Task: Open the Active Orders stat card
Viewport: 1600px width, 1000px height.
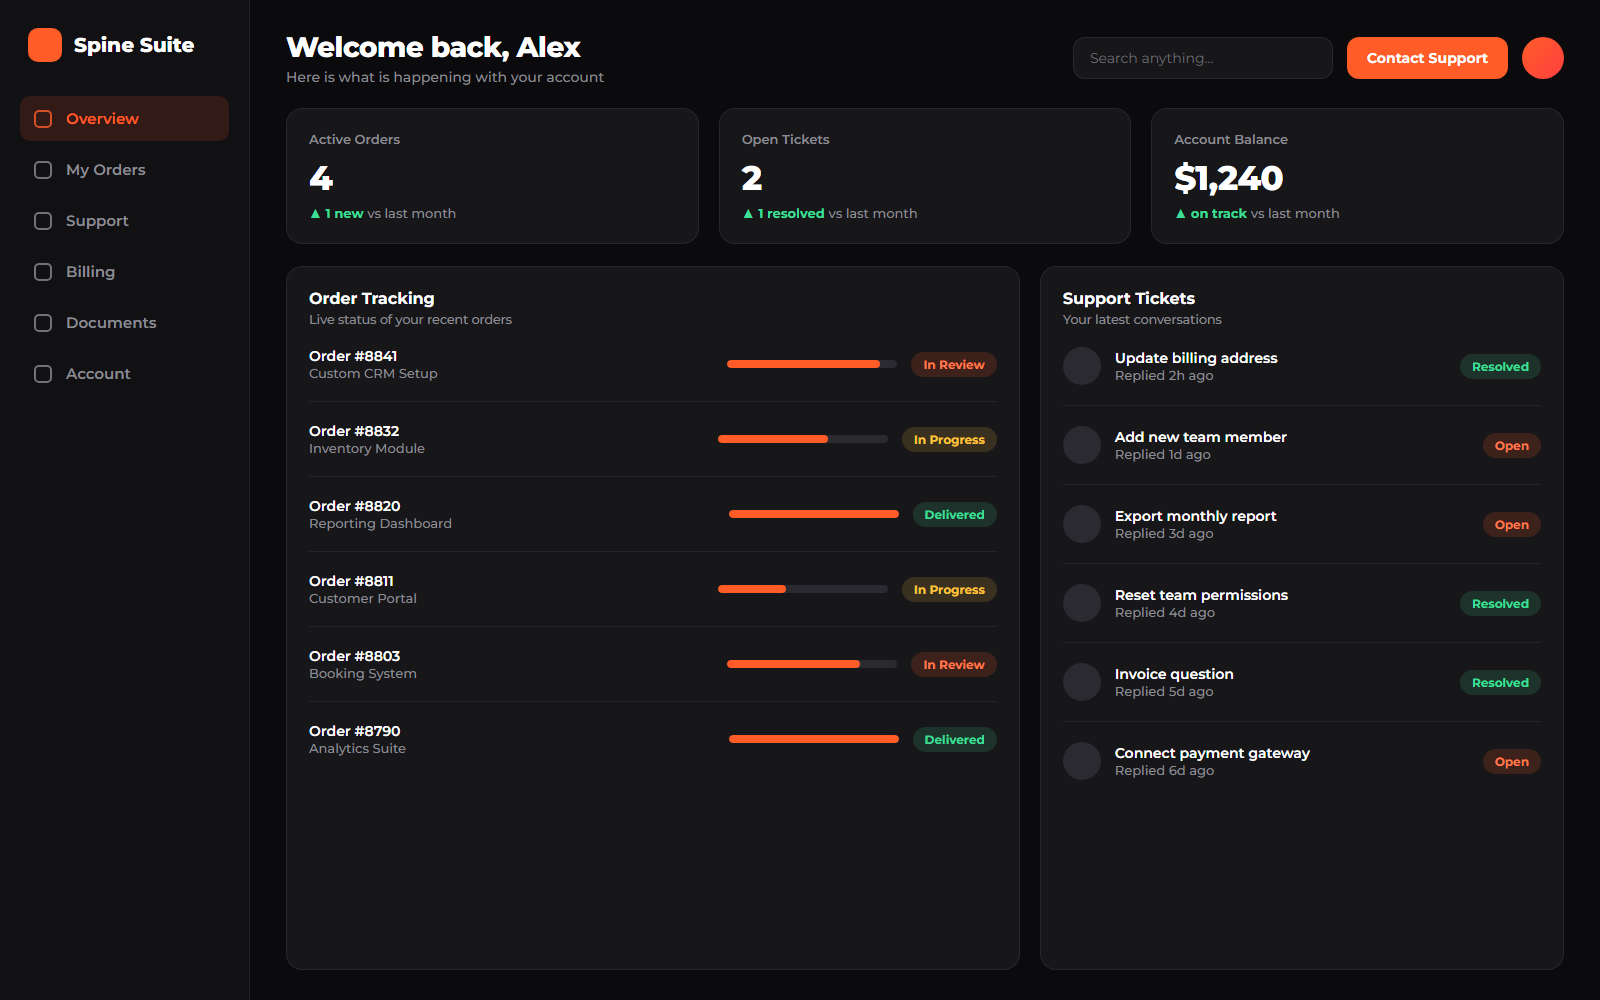Action: pyautogui.click(x=492, y=176)
